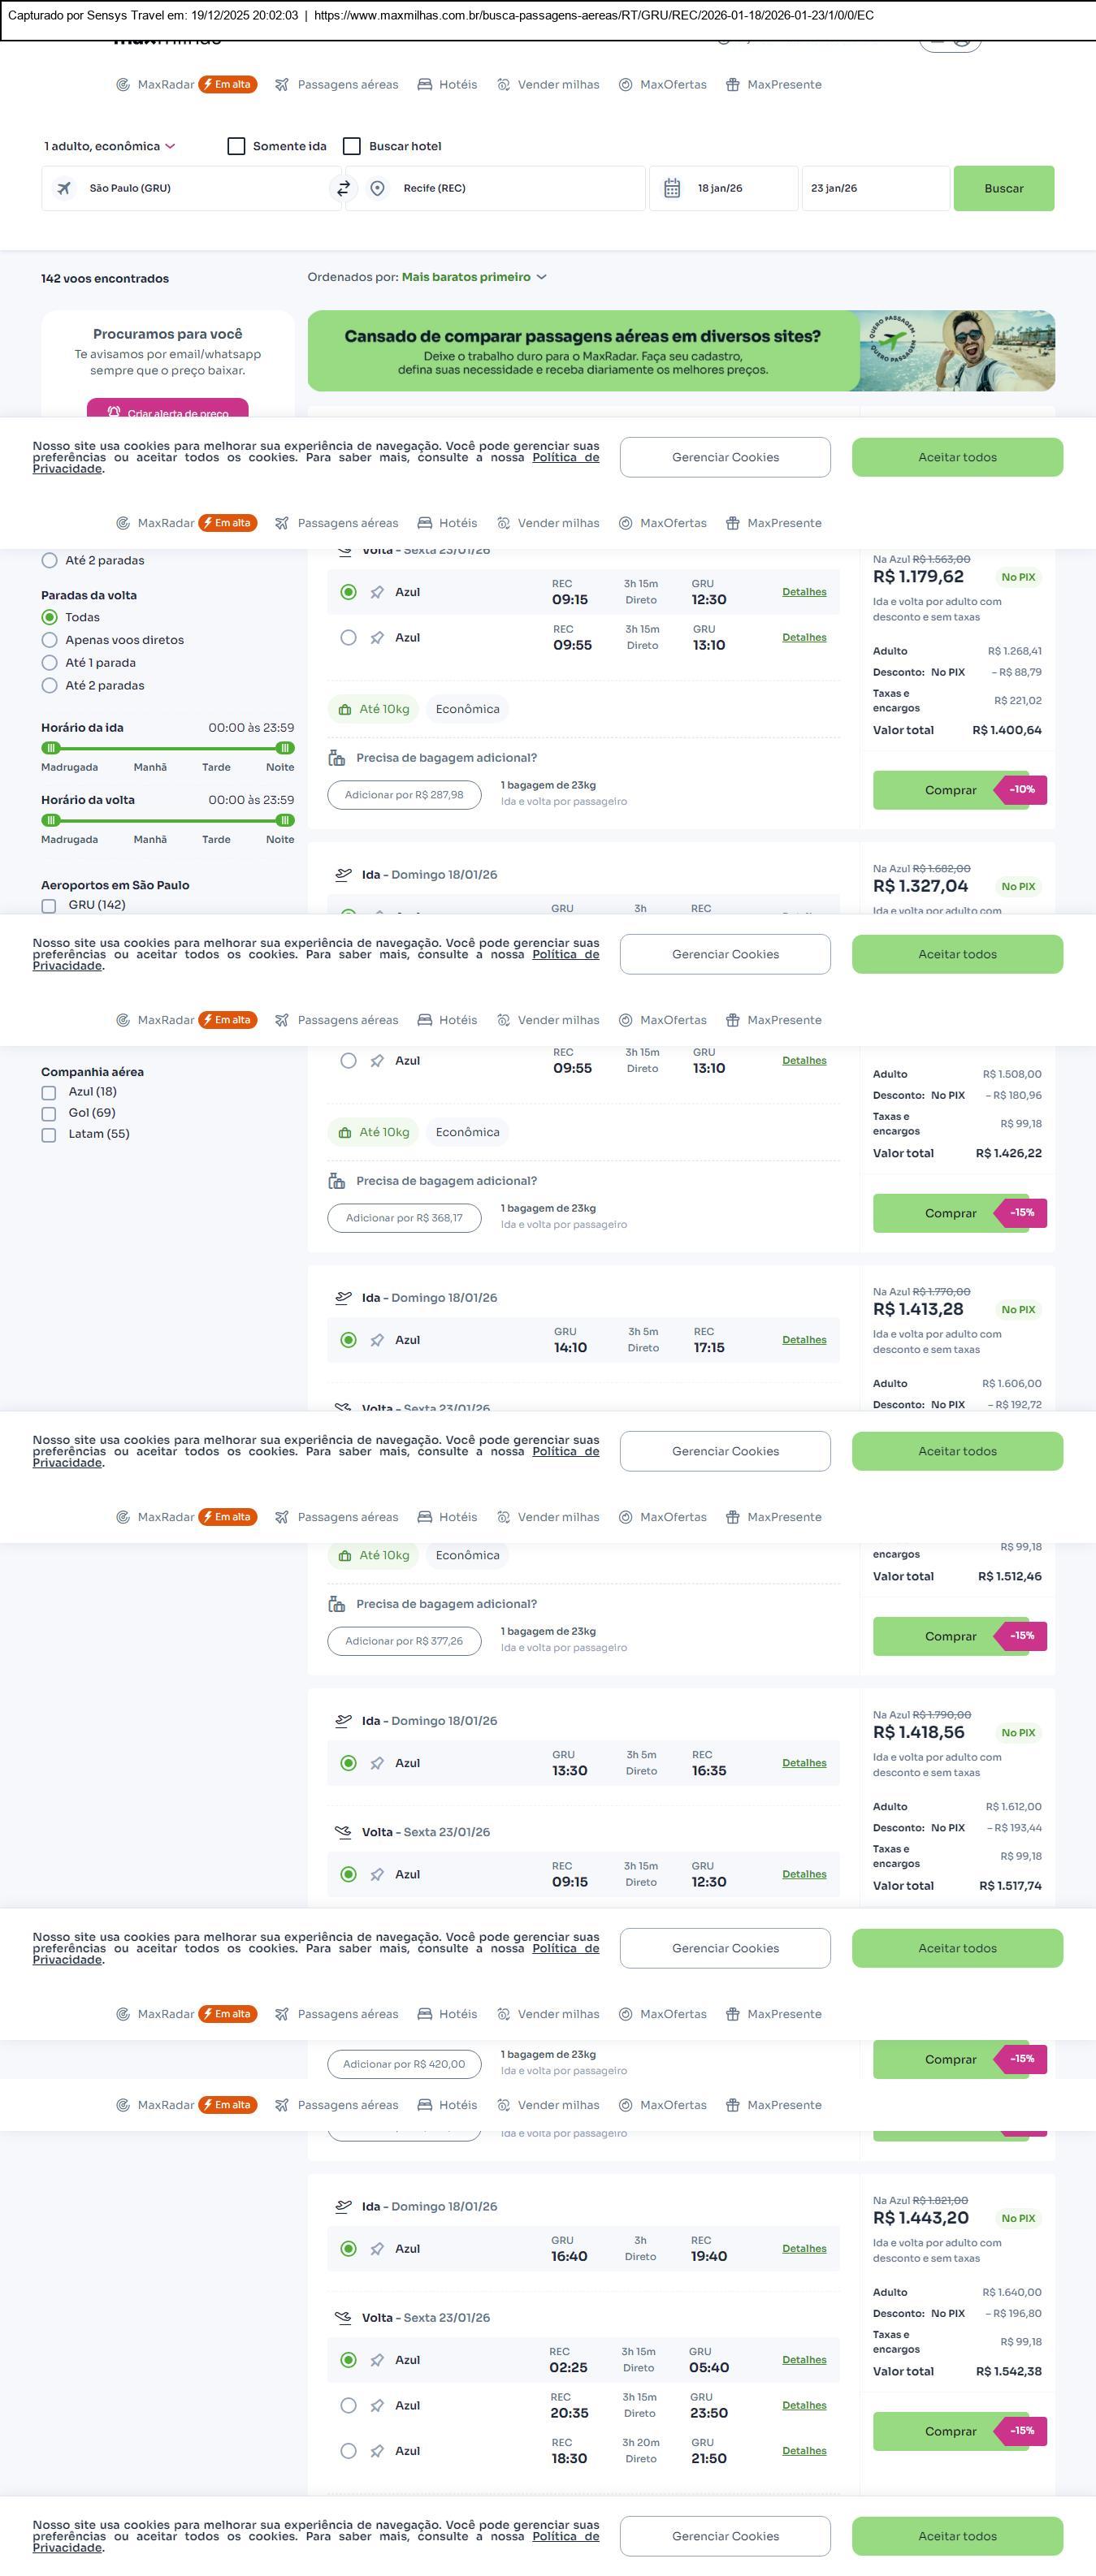Filter by Gol (69) airline checkbox
Viewport: 1096px width, 2576px height.
click(49, 1113)
